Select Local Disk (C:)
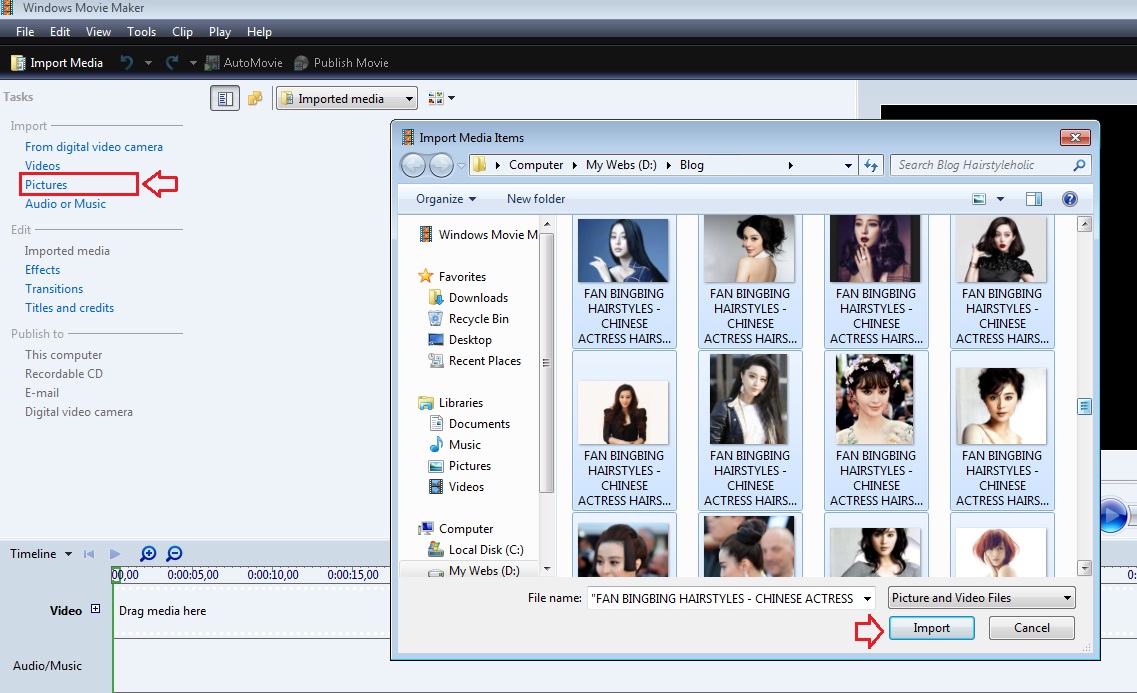 (476, 550)
